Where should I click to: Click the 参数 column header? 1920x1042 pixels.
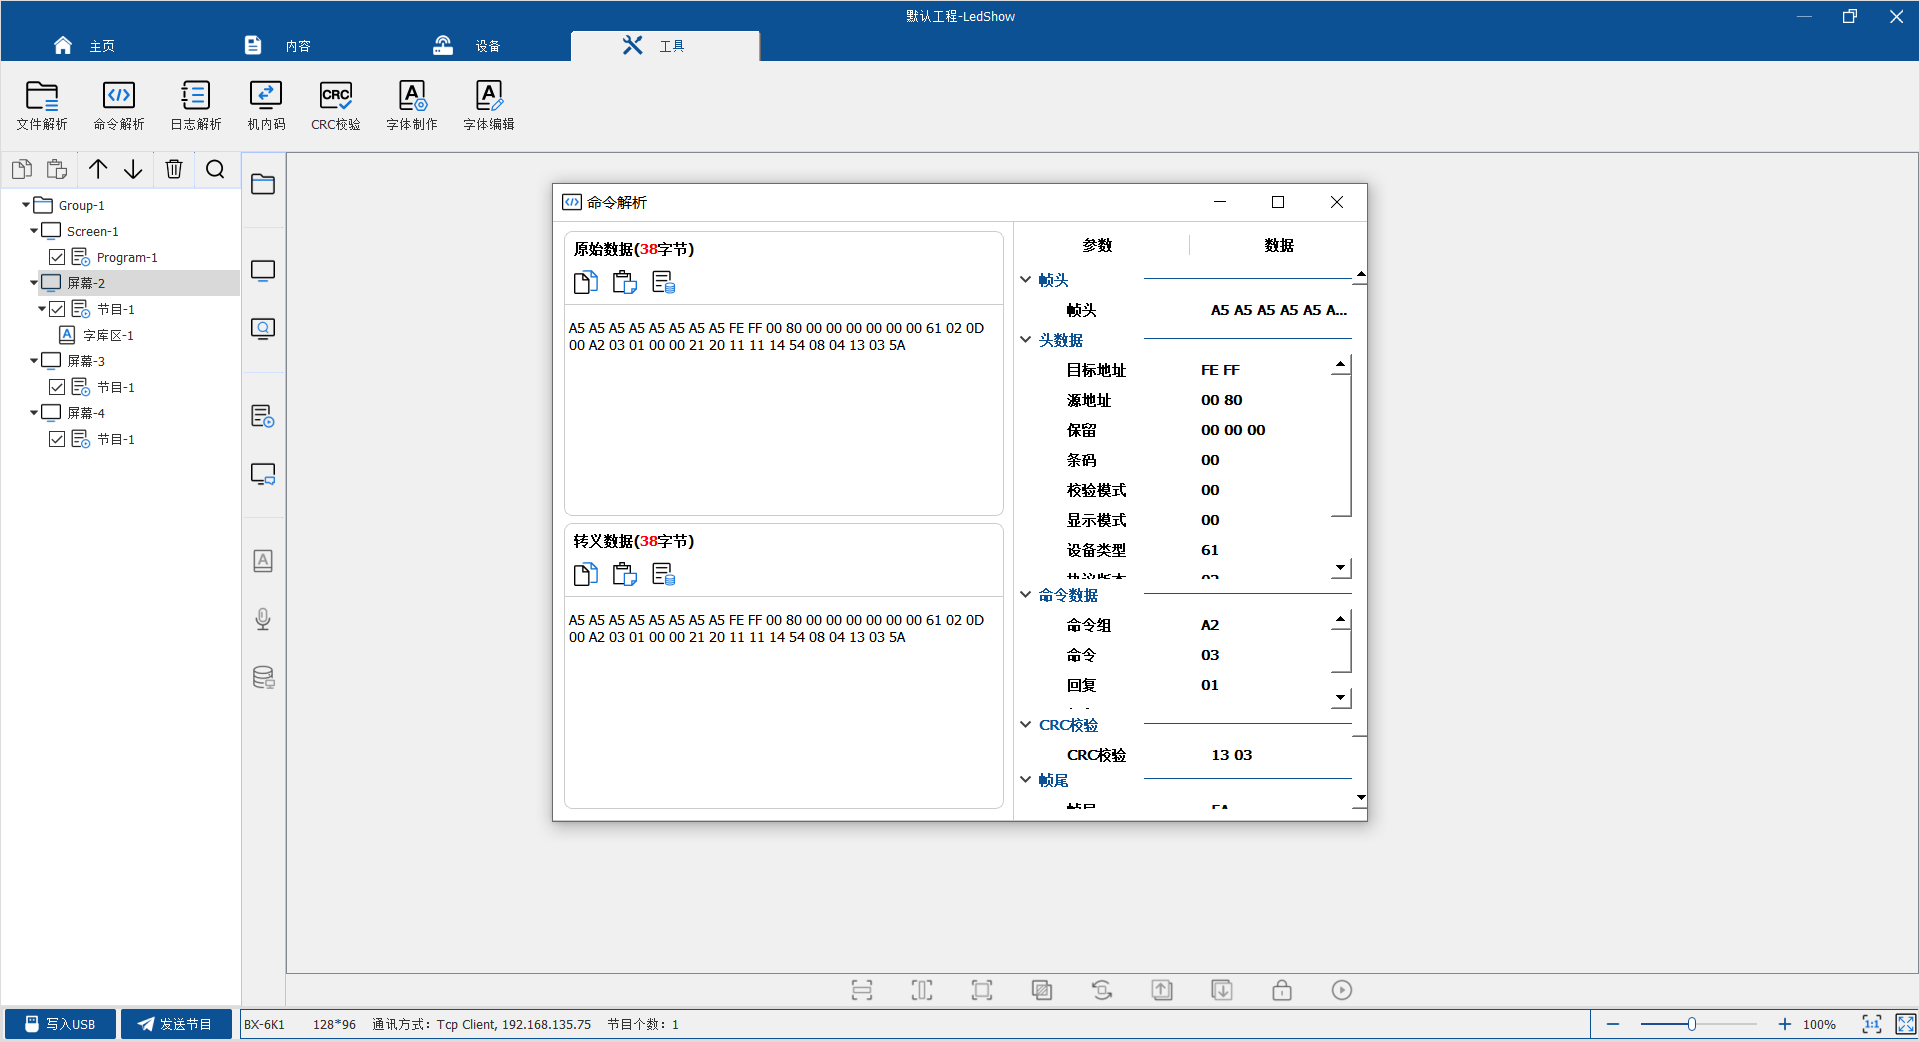pyautogui.click(x=1097, y=245)
